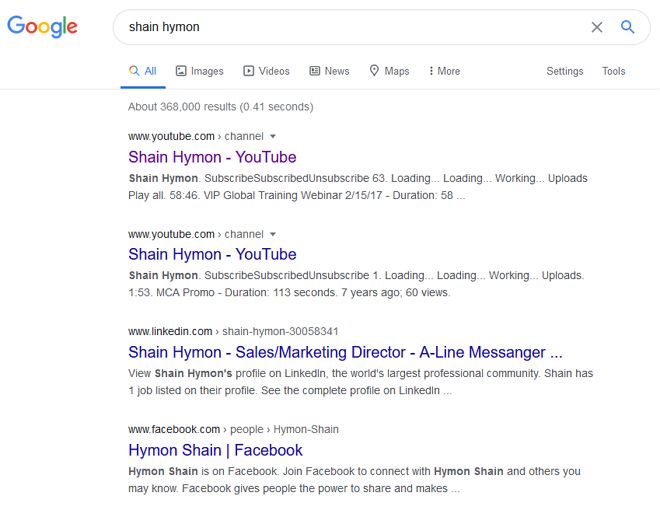Switch to the Videos tab

click(266, 71)
